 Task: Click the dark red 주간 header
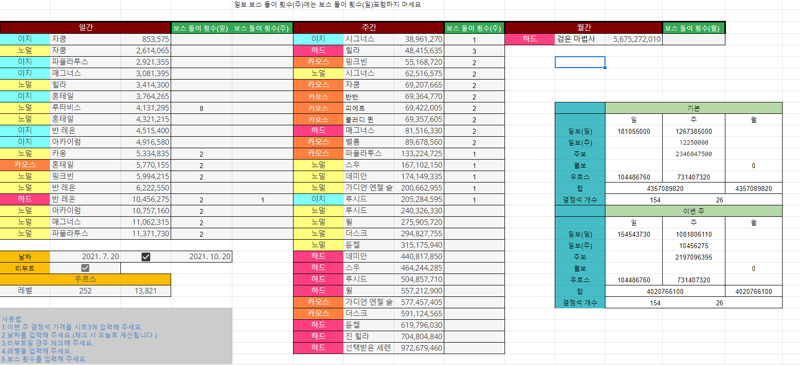click(369, 28)
